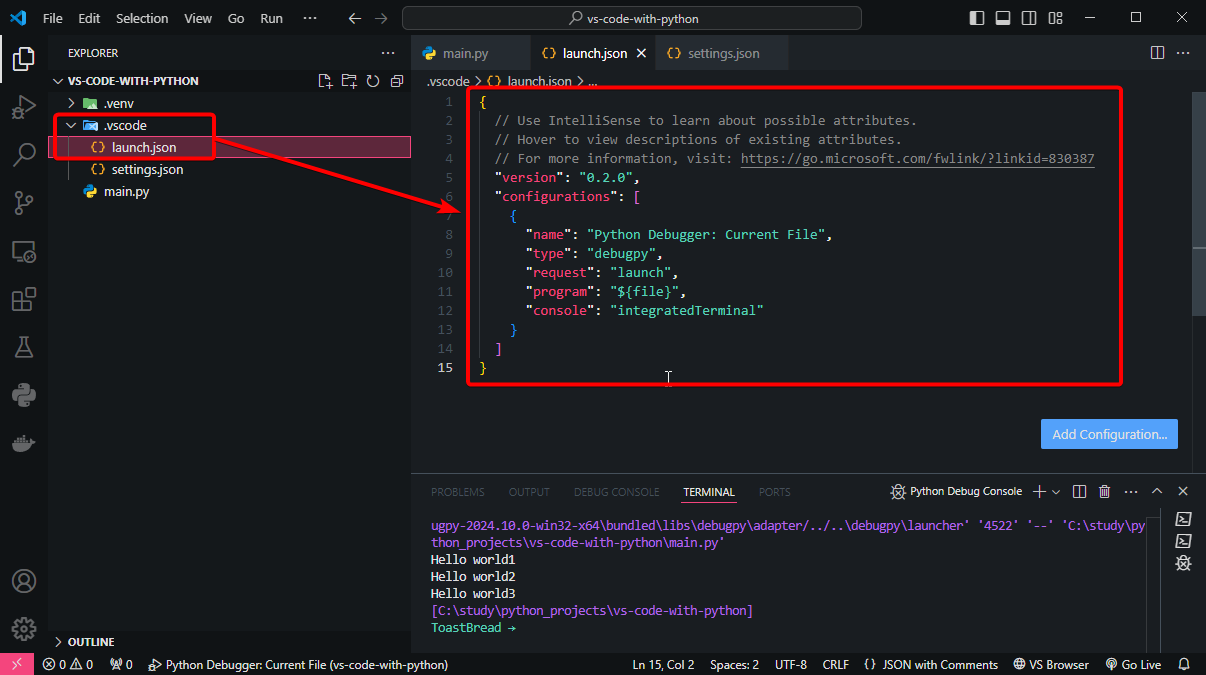Split the terminal panel

pos(1079,491)
